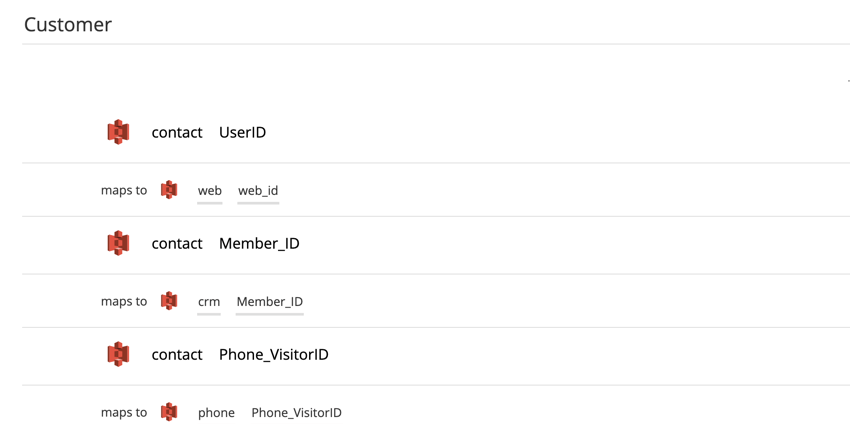Select the phone source label

tap(216, 413)
